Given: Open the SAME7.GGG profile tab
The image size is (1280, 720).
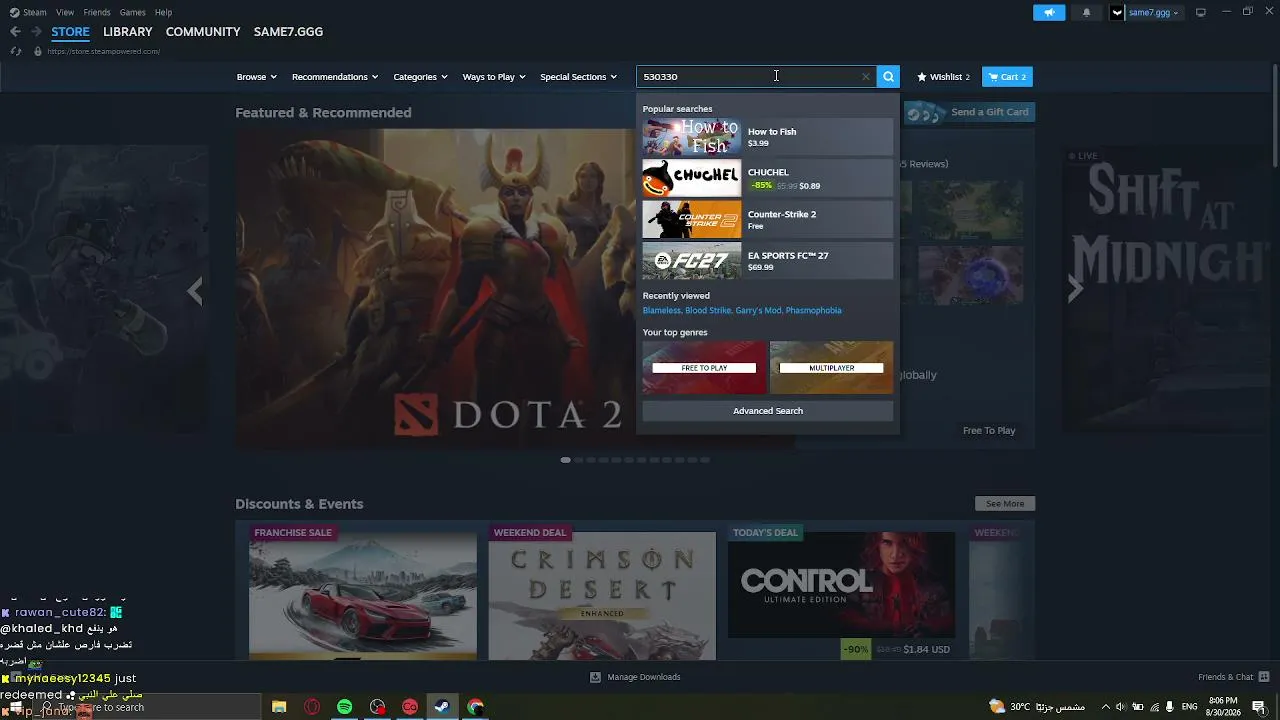Looking at the screenshot, I should 288,32.
